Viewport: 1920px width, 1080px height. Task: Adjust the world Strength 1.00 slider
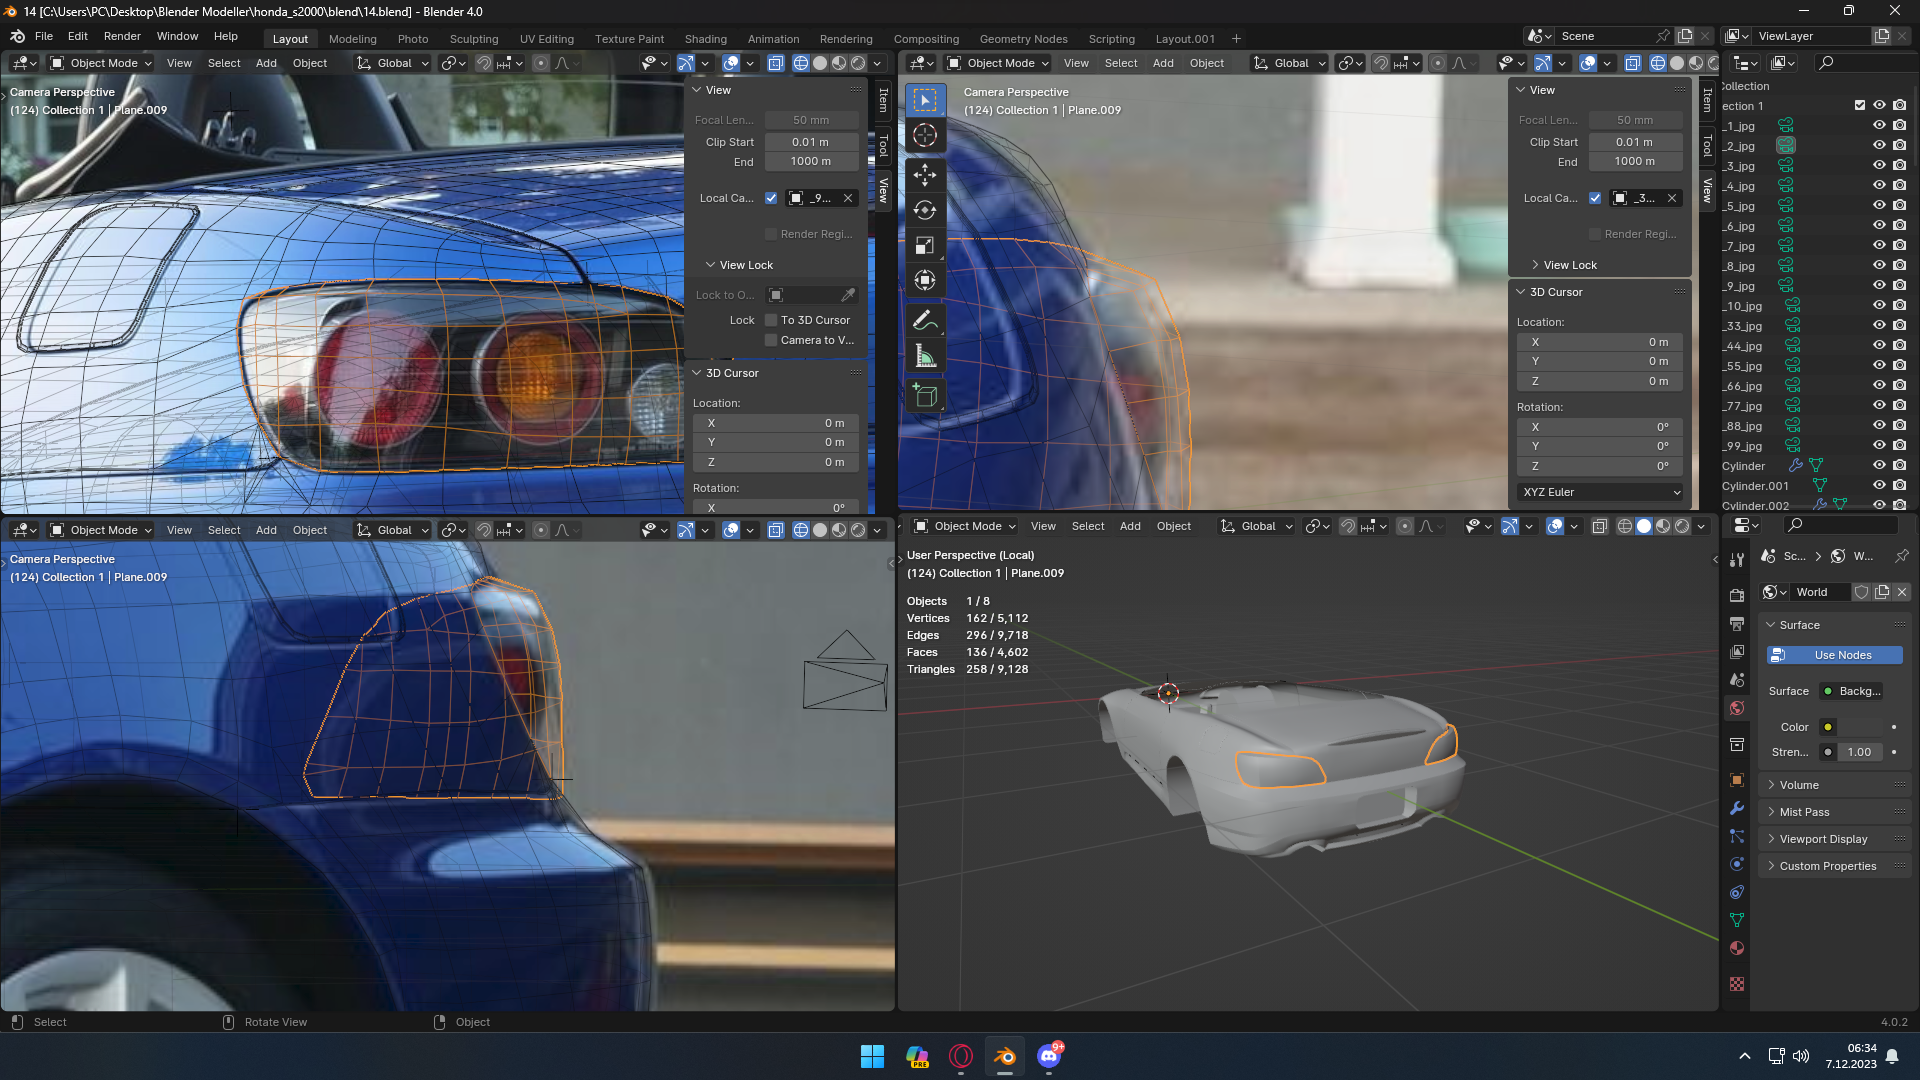[1858, 752]
